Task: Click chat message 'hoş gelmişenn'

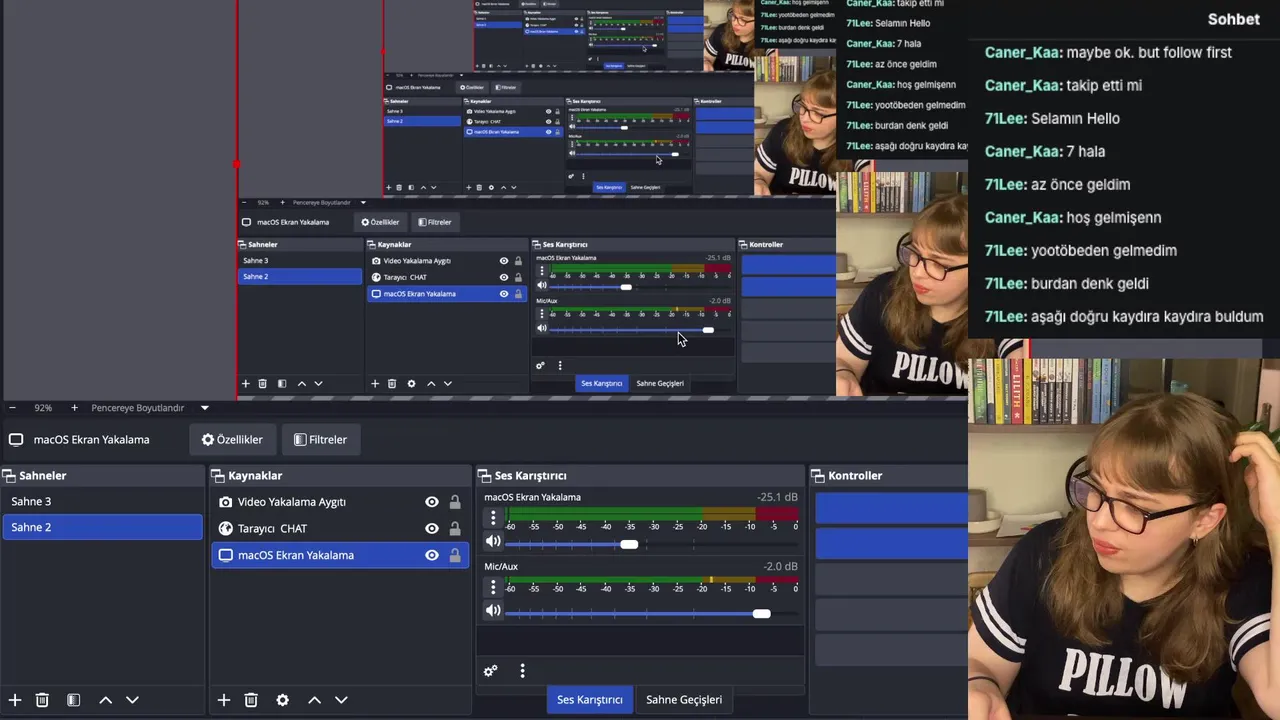Action: pos(1114,217)
